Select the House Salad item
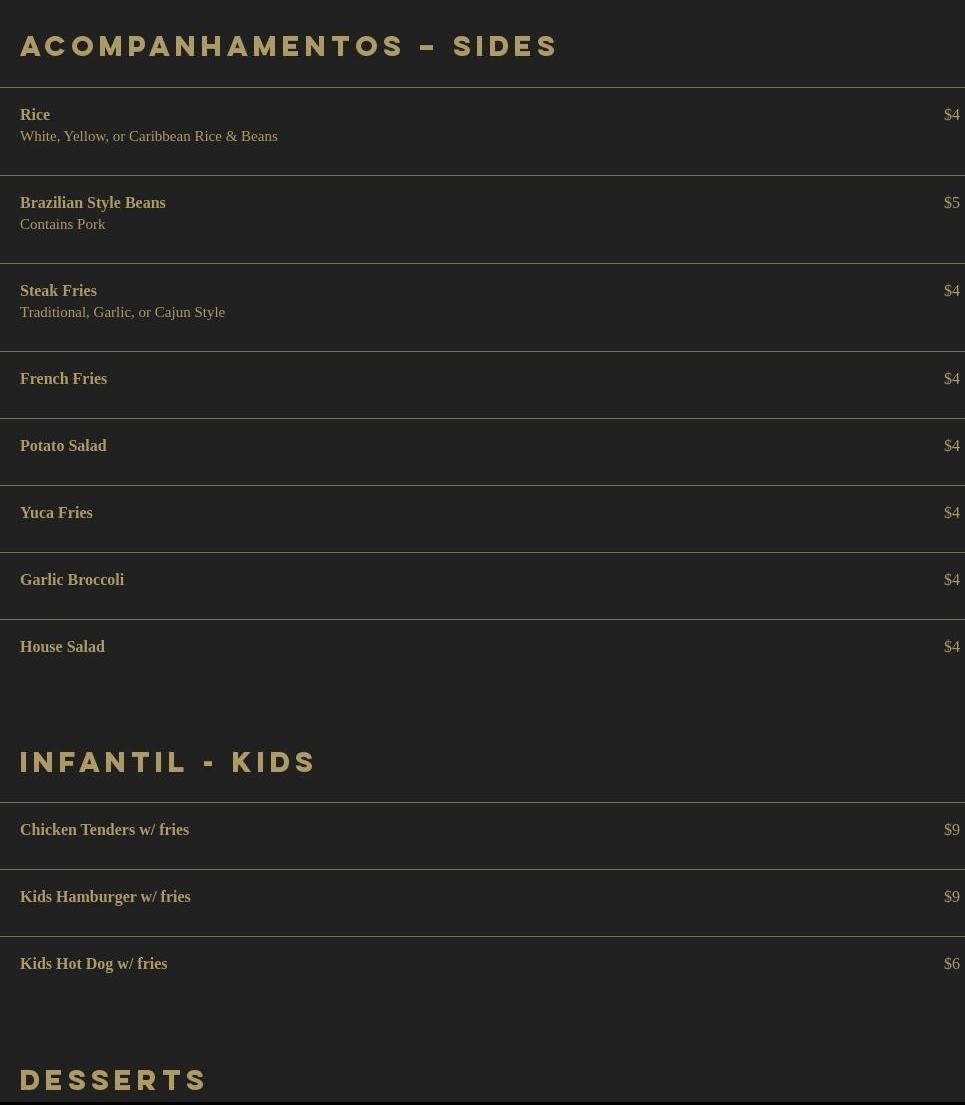Screen dimensions: 965x1105 [x=62, y=647]
